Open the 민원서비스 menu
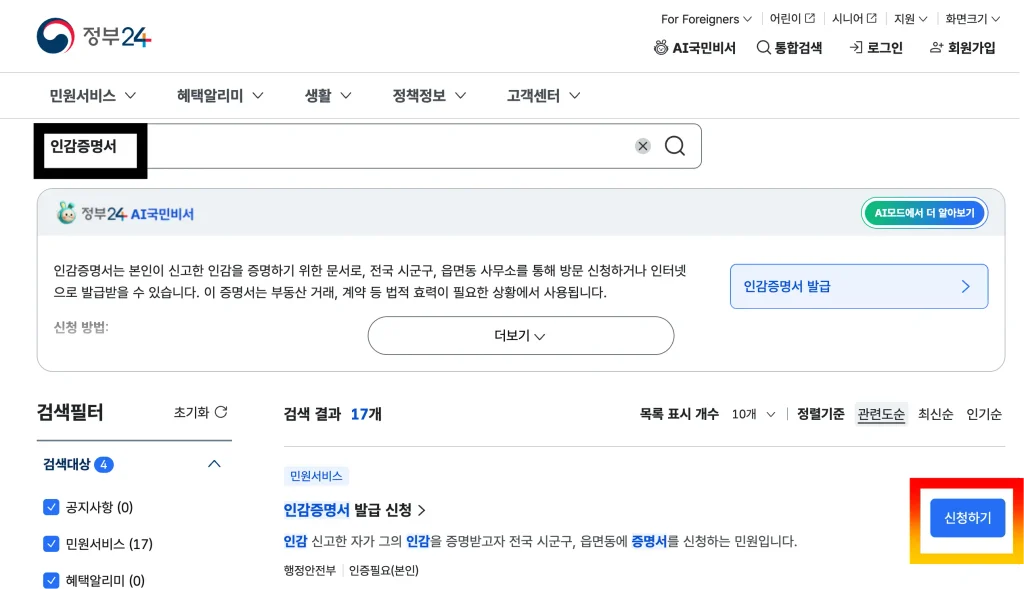 click(93, 95)
